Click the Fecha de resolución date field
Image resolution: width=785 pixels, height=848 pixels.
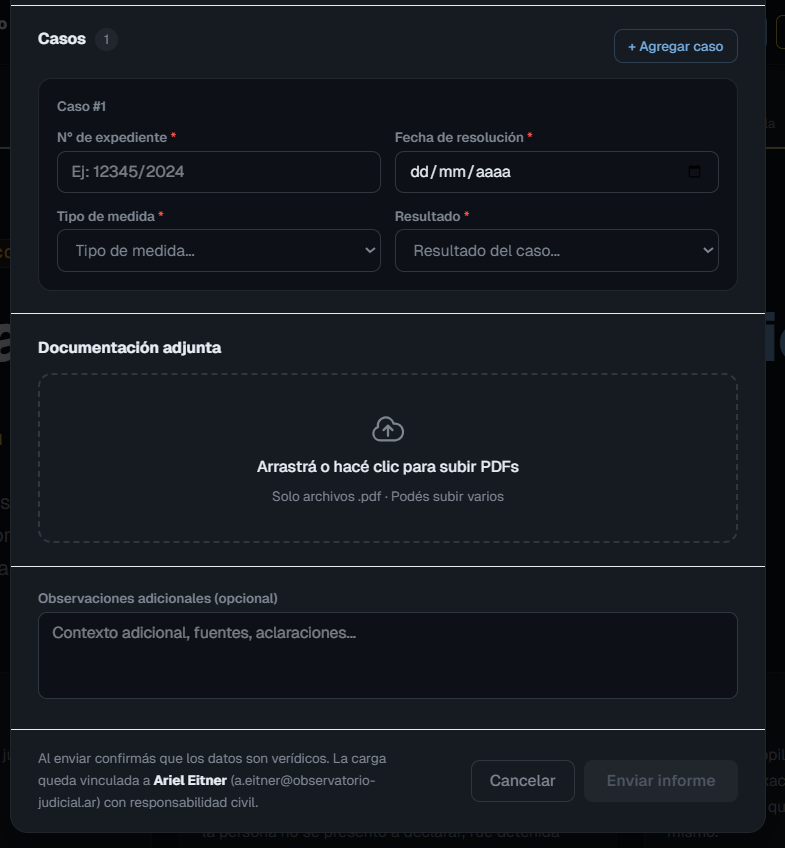pos(556,172)
